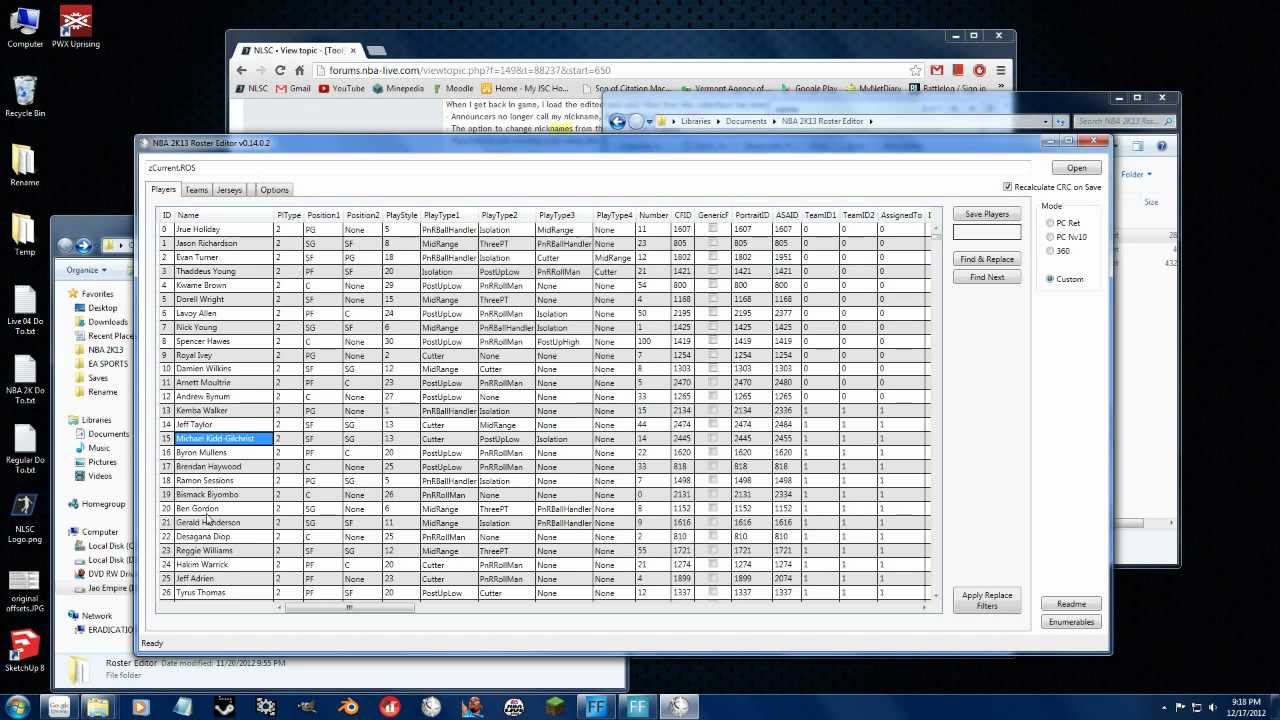Select original offsets.JPG desktop file
The image size is (1280, 720).
[x=24, y=590]
